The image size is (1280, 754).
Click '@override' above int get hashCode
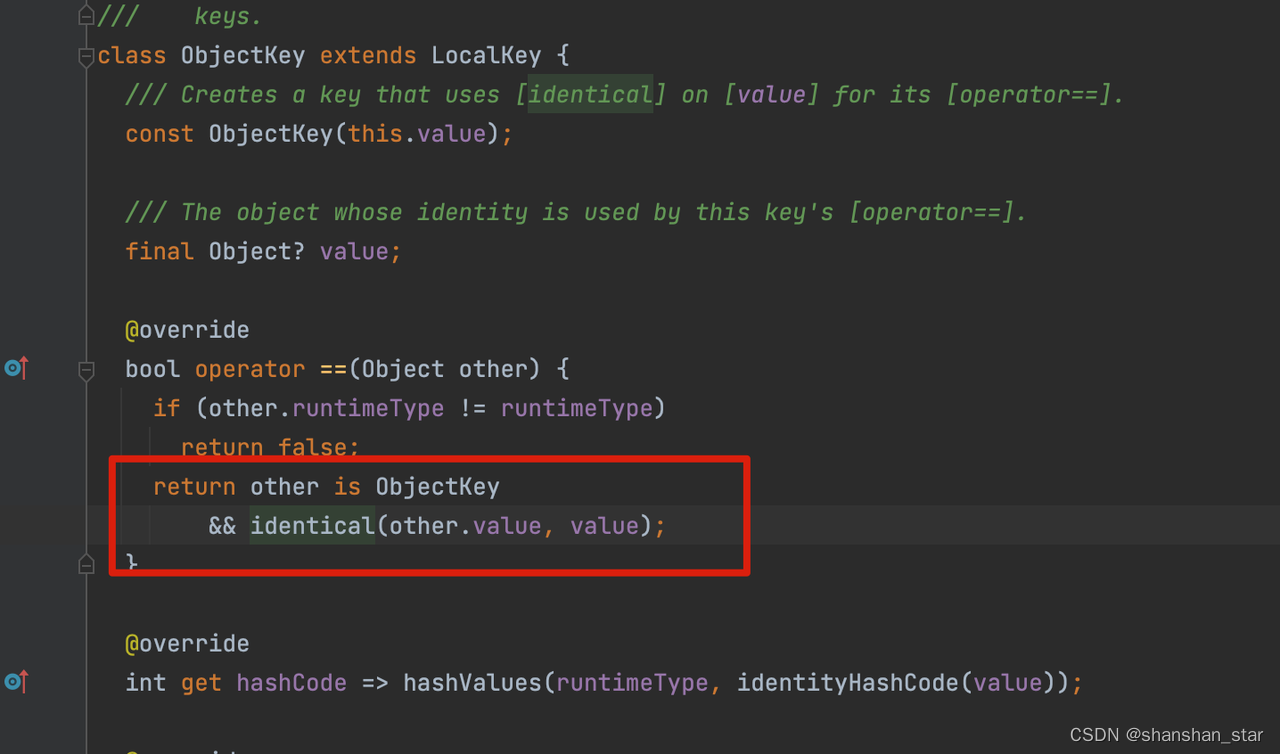pos(187,643)
